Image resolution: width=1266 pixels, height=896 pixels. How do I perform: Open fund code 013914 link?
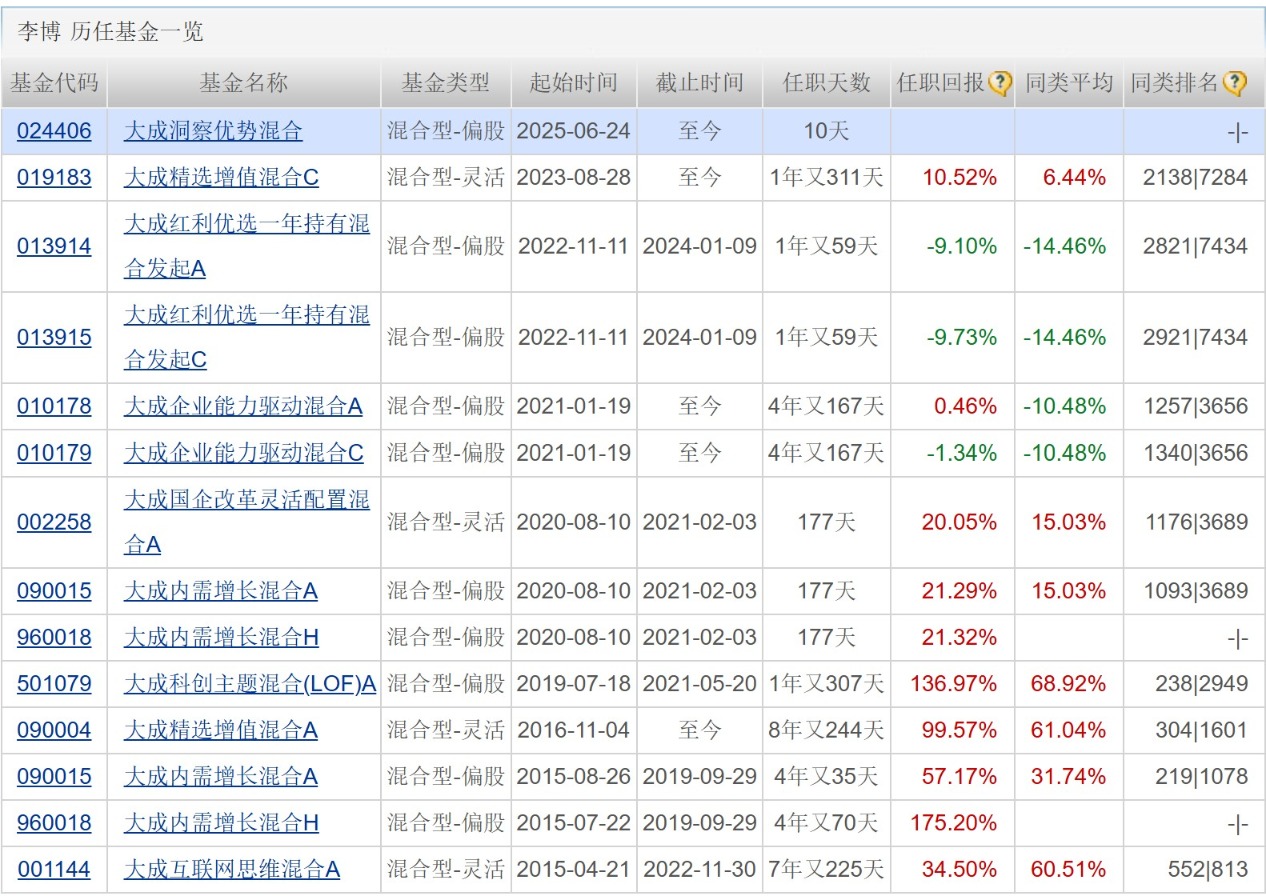pyautogui.click(x=54, y=246)
